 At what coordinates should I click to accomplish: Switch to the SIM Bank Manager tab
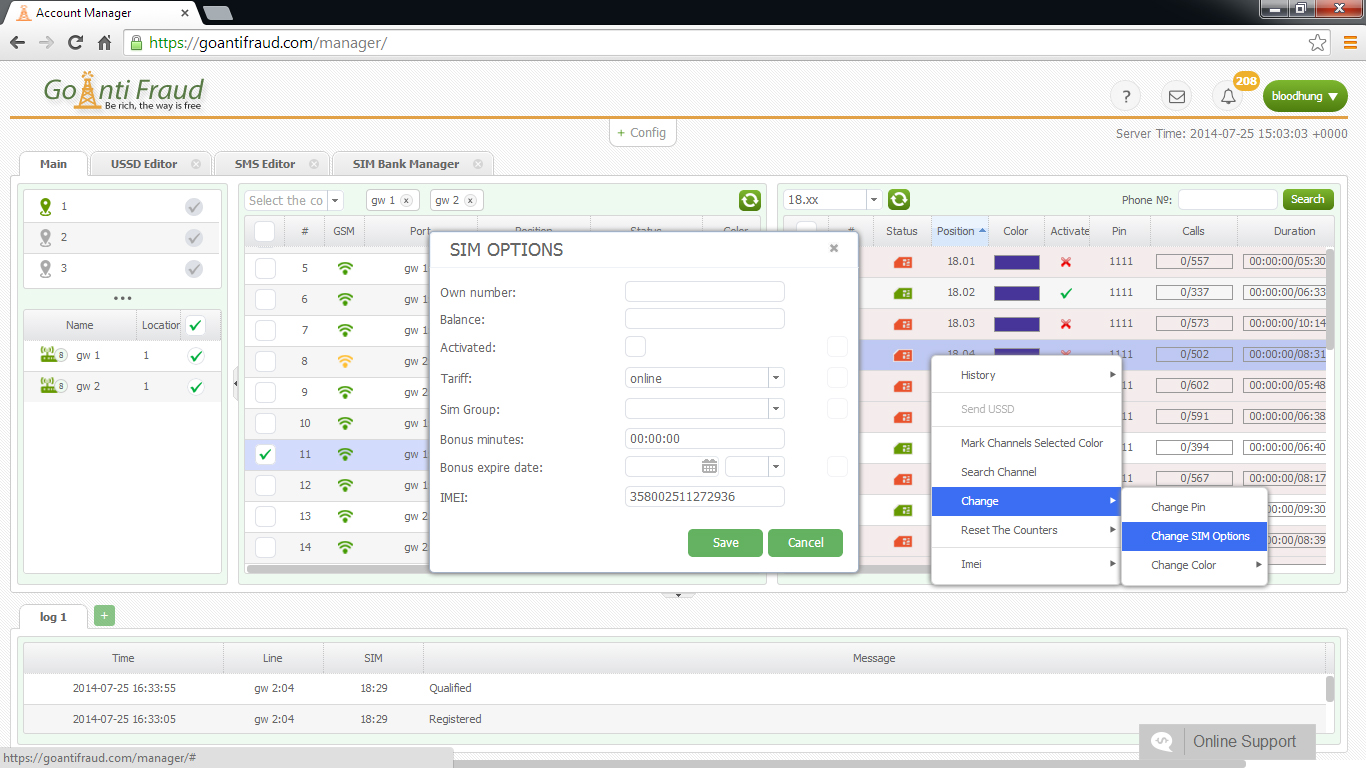405,164
